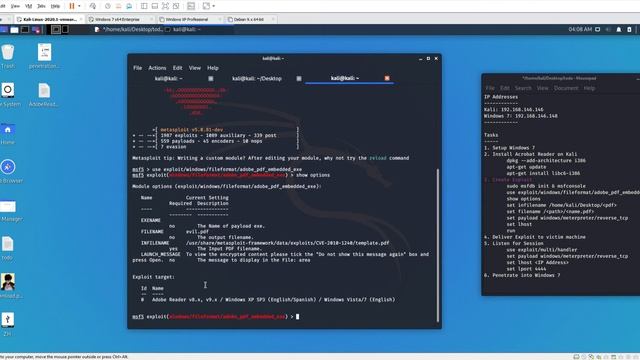Open the terminal Help menu
The height and width of the screenshot is (360, 640).
[213, 68]
